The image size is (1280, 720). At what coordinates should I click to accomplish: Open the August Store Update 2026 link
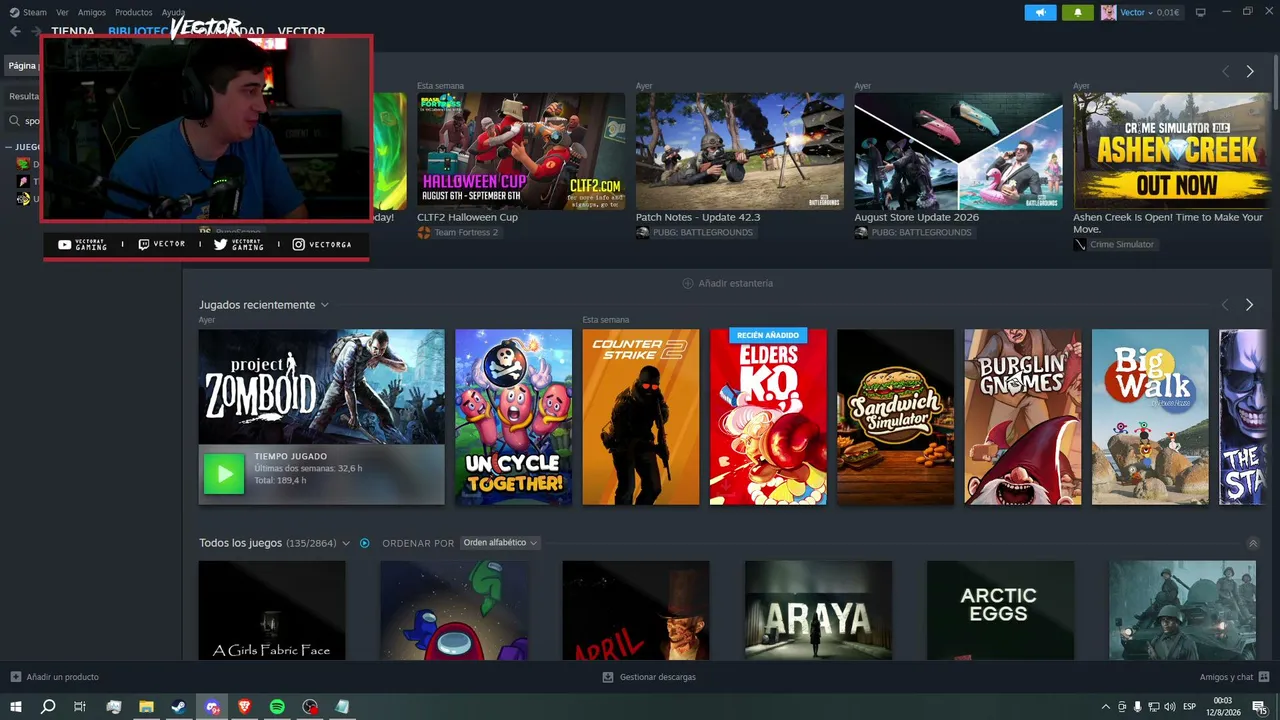[917, 217]
